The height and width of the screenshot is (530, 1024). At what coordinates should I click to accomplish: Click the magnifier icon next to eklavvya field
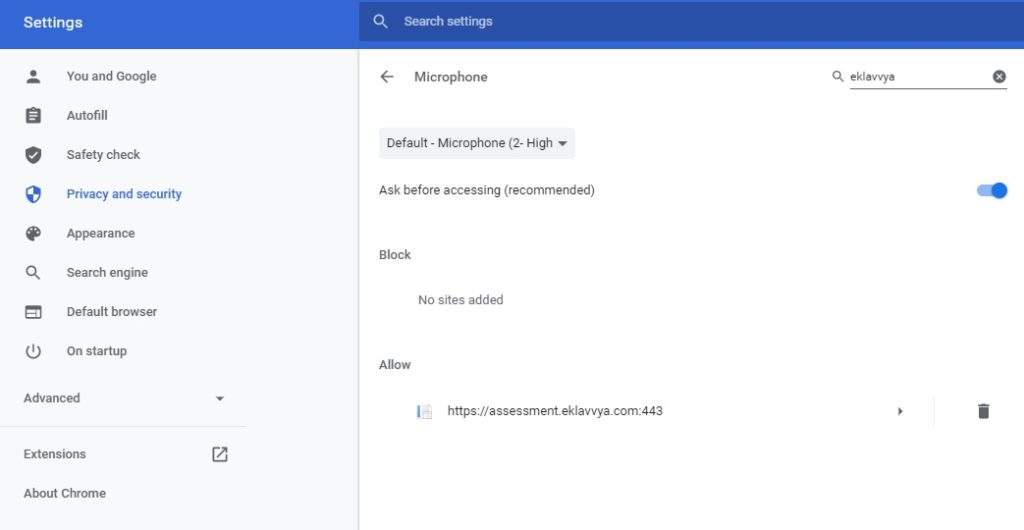[x=838, y=76]
